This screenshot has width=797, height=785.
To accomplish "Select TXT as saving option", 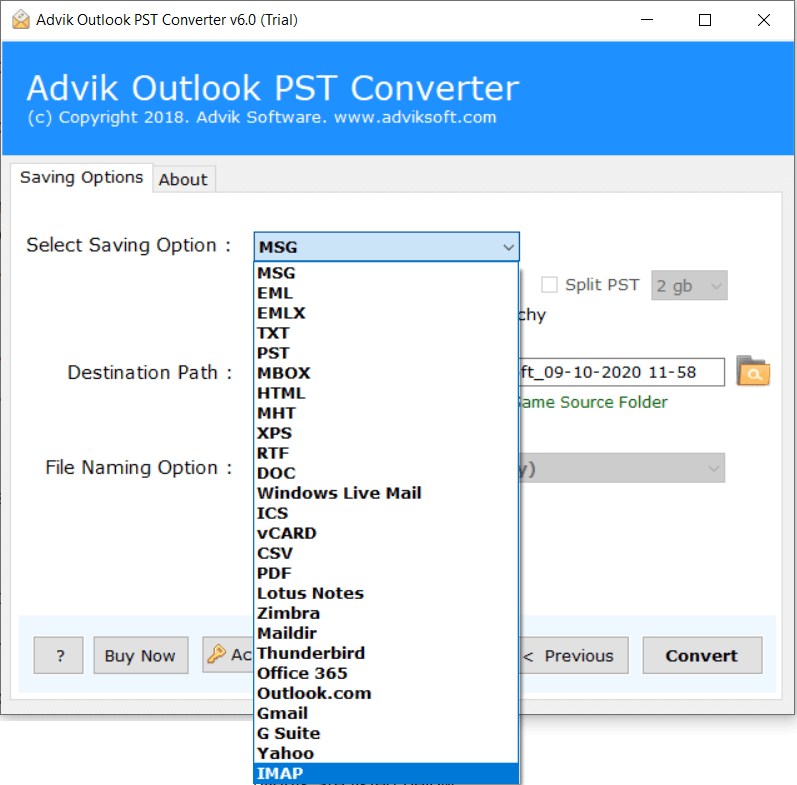I will 386,333.
